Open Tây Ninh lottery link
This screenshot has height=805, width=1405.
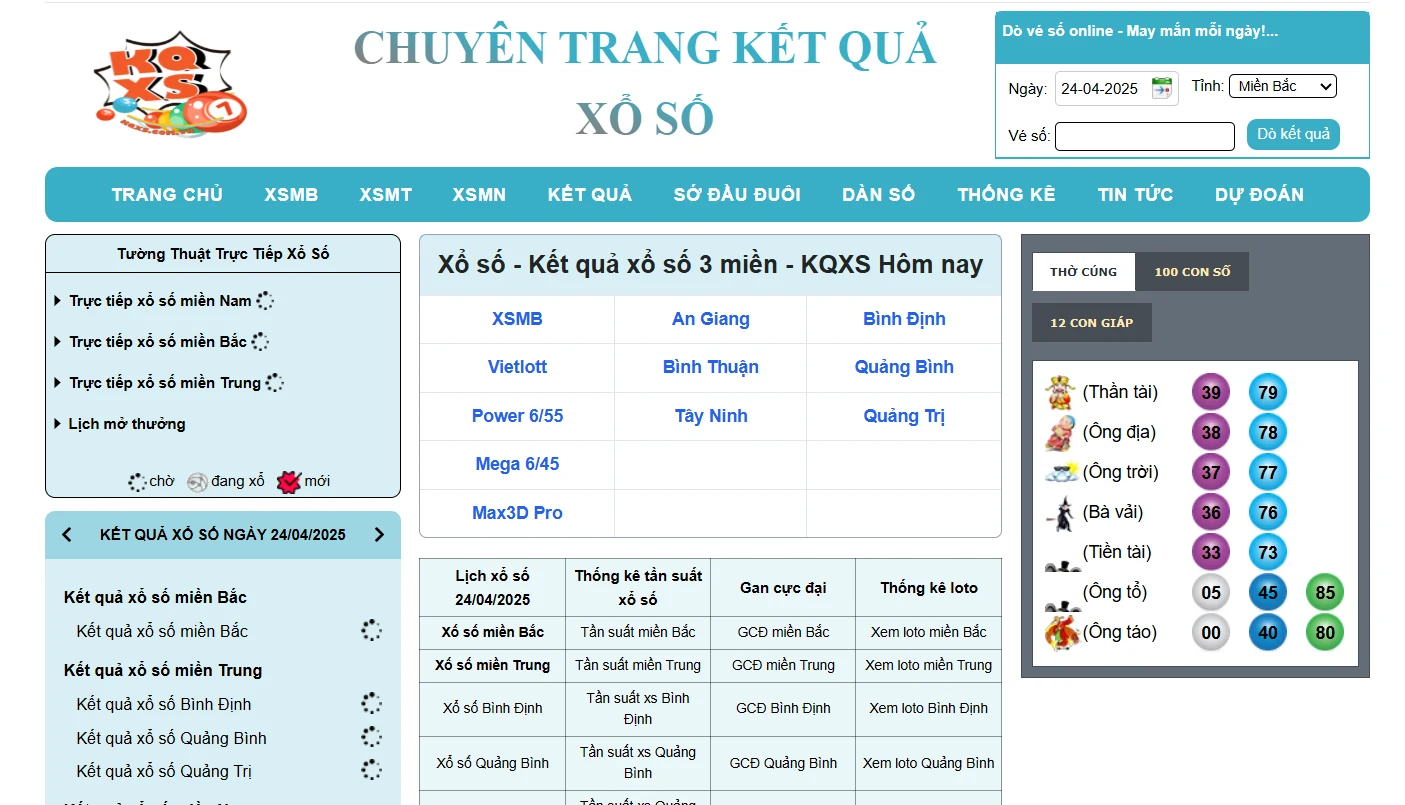click(x=711, y=416)
